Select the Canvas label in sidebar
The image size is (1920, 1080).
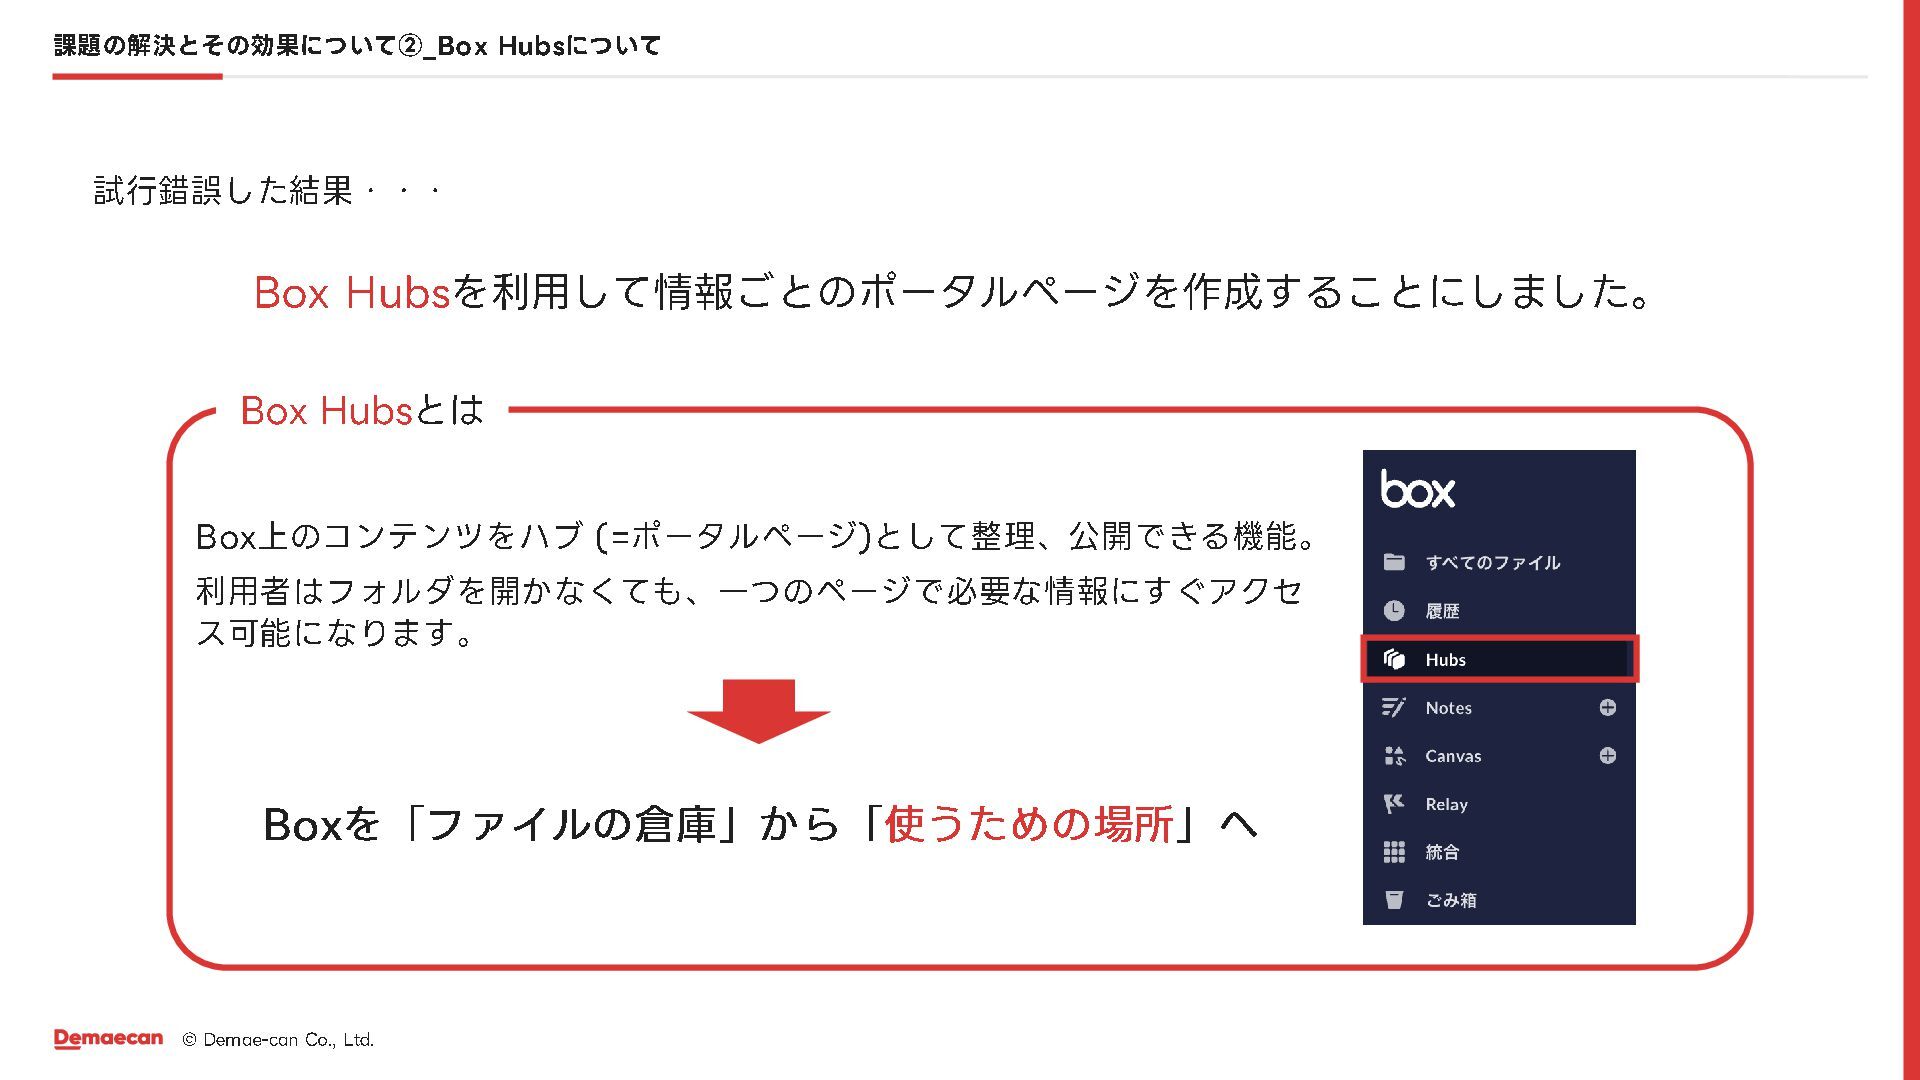(x=1453, y=757)
